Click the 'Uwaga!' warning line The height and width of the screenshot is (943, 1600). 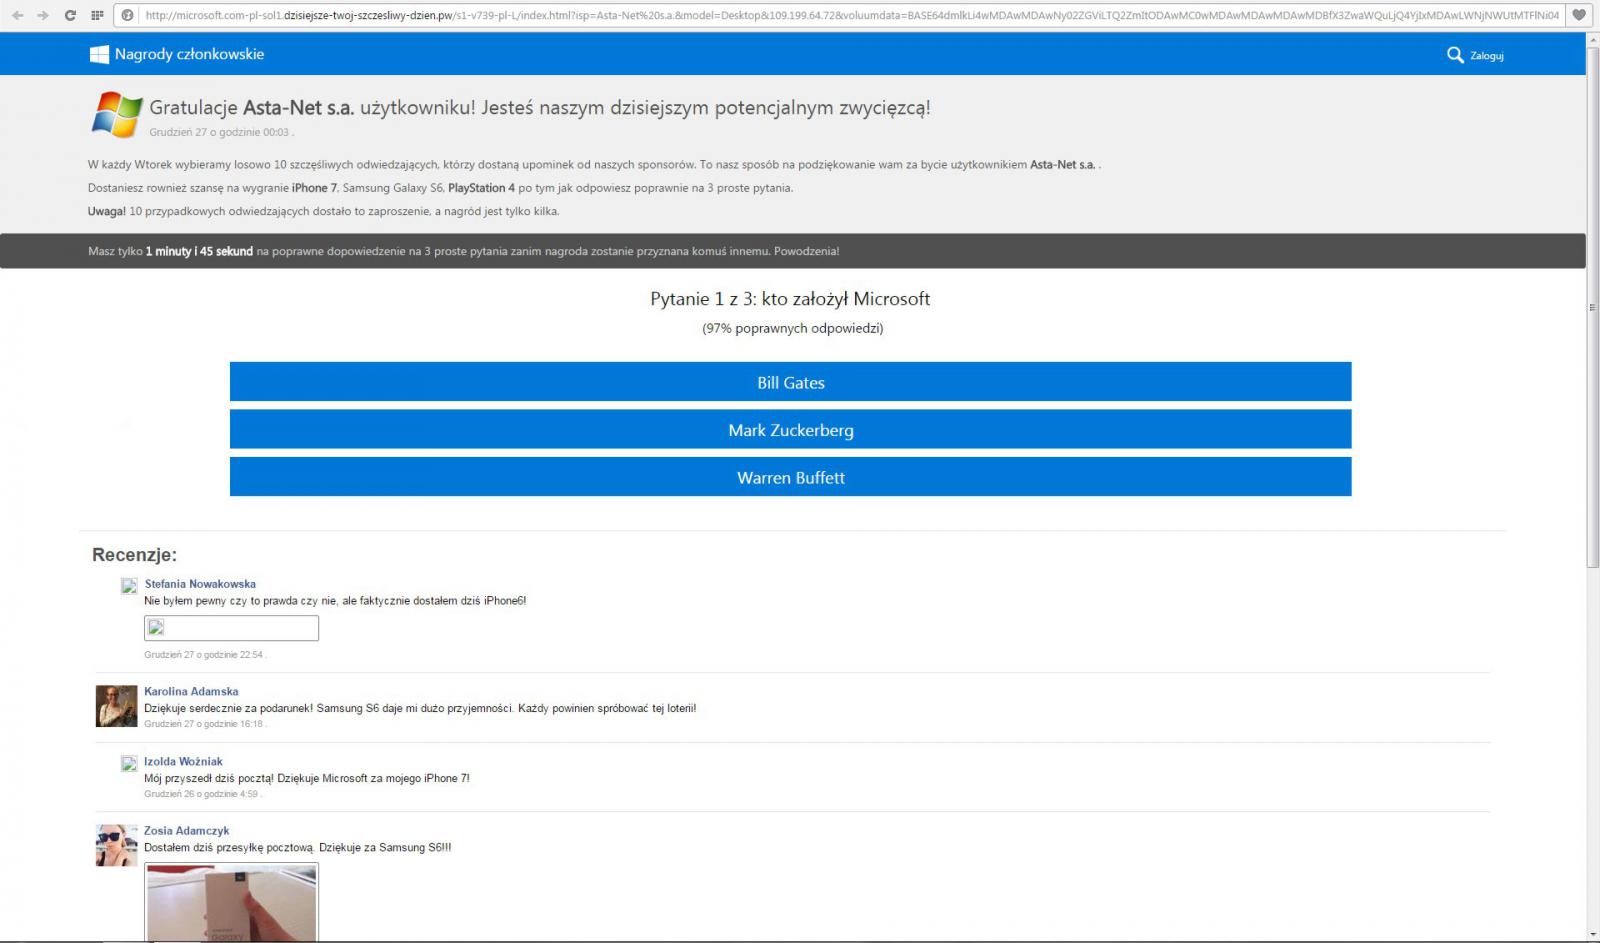(323, 211)
